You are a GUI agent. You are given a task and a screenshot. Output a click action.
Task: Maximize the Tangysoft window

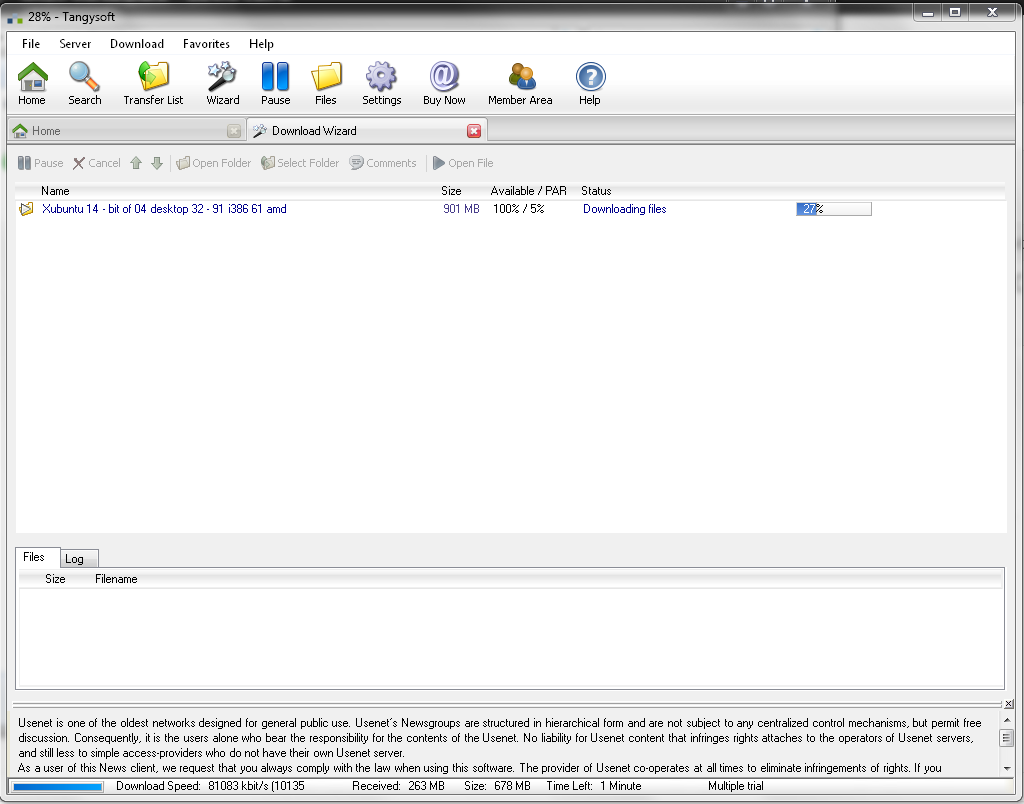(955, 12)
